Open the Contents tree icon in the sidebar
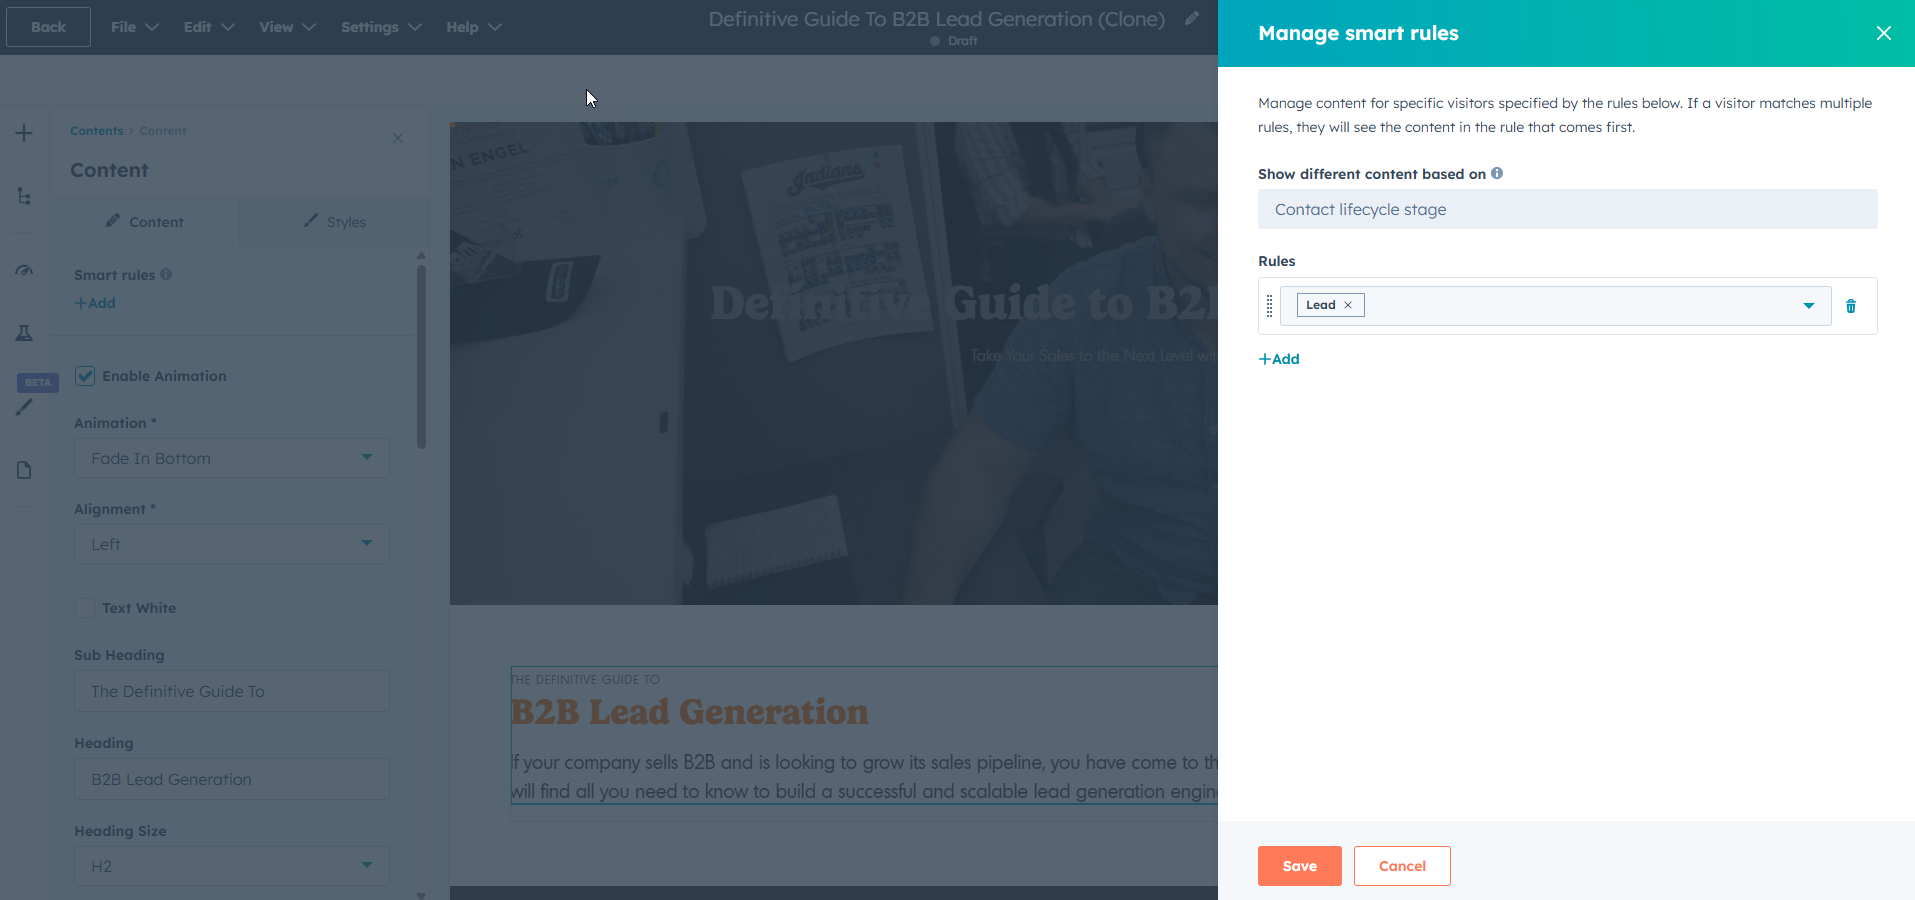 (x=24, y=197)
